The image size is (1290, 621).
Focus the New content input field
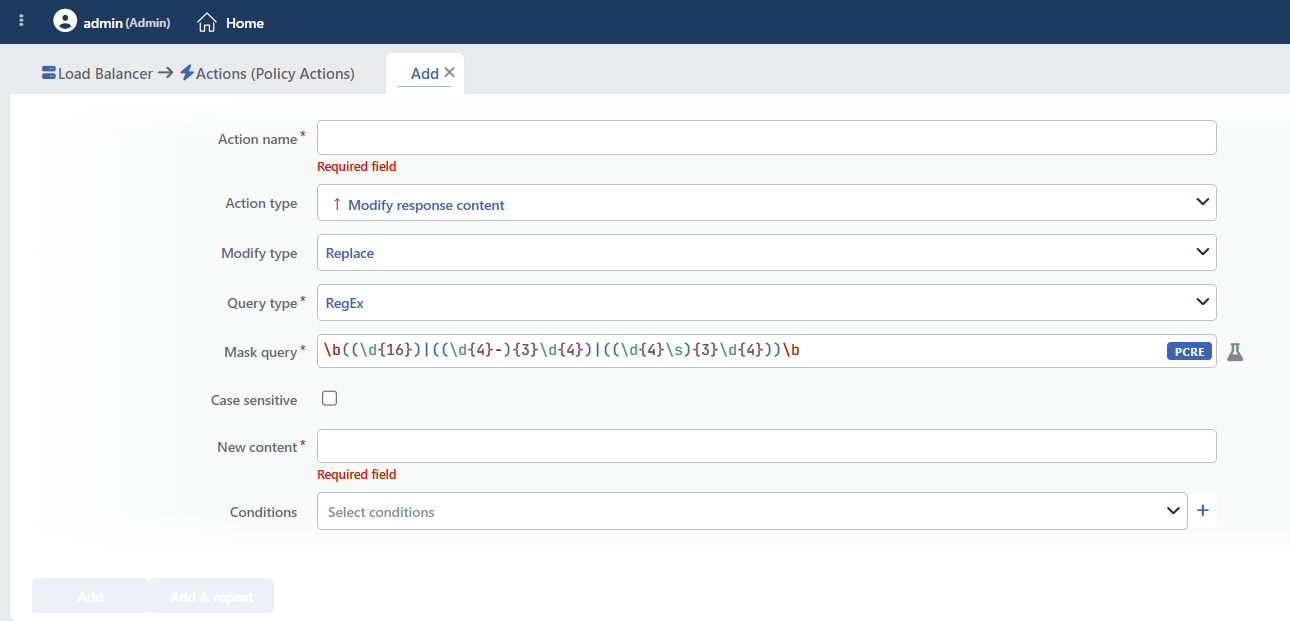click(767, 446)
